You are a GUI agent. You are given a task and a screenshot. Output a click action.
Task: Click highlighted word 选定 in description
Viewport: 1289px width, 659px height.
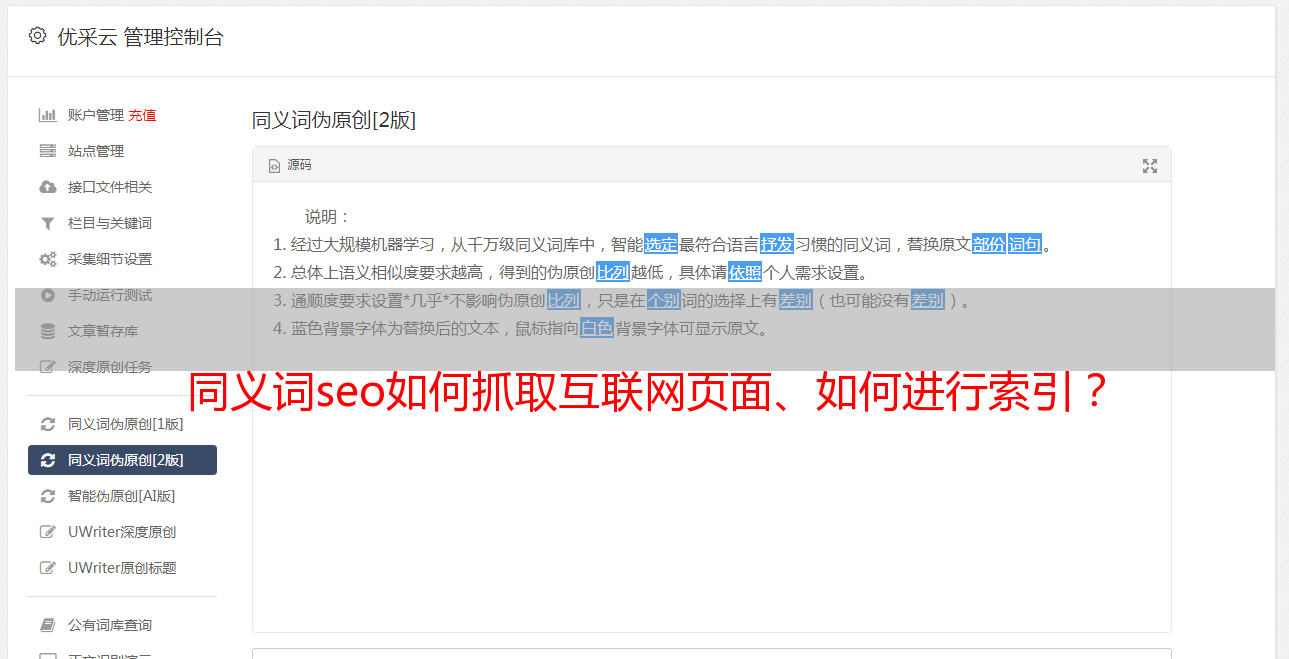tap(661, 244)
